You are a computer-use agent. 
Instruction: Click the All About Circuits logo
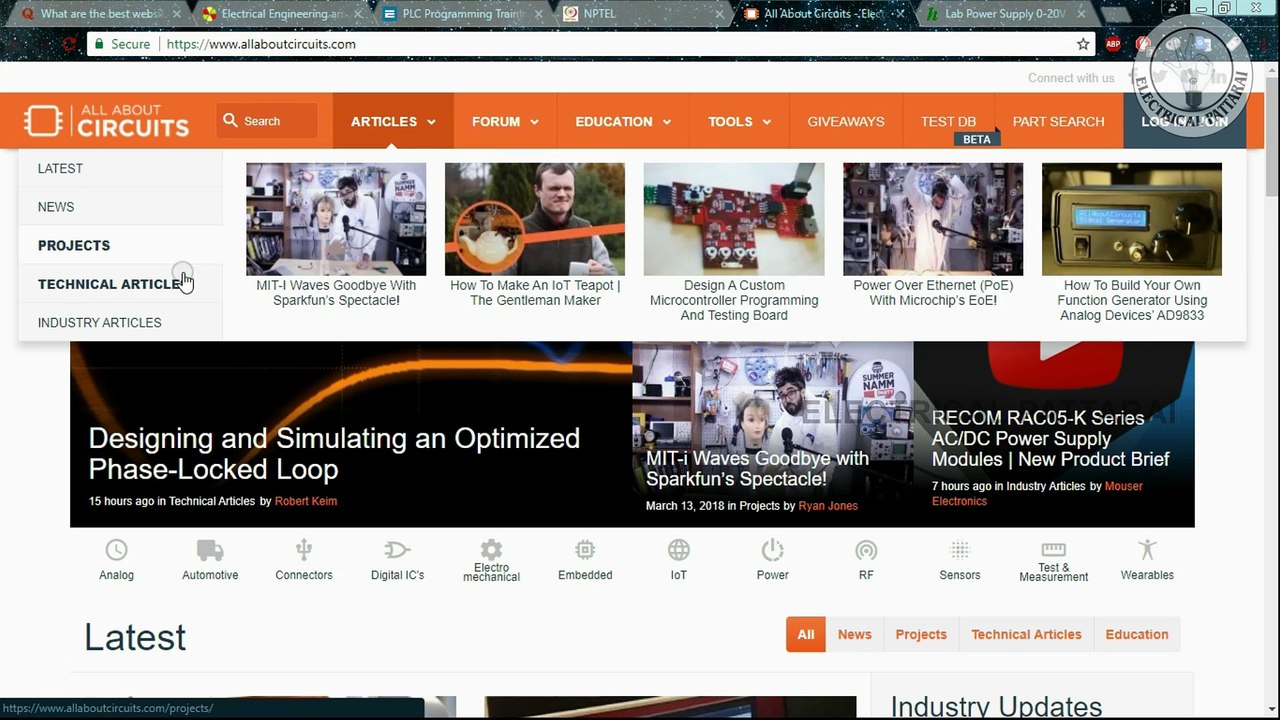pos(106,120)
